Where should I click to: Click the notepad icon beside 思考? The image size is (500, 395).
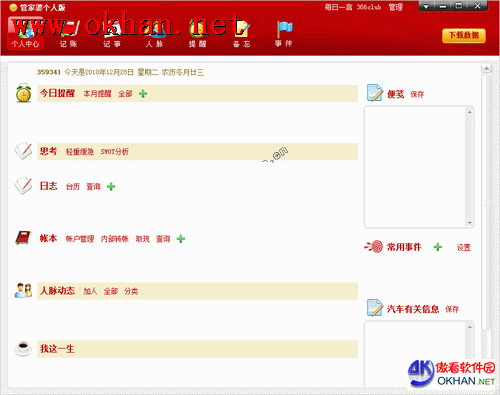pos(23,151)
